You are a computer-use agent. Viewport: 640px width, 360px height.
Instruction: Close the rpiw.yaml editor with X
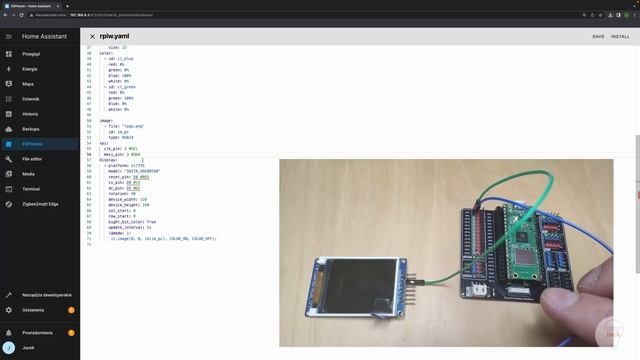92,36
